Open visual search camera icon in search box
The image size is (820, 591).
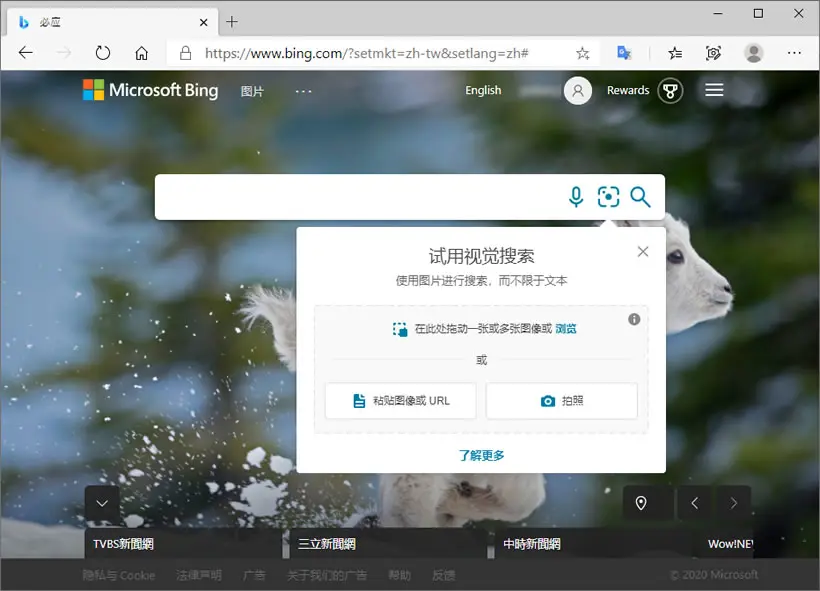[608, 197]
